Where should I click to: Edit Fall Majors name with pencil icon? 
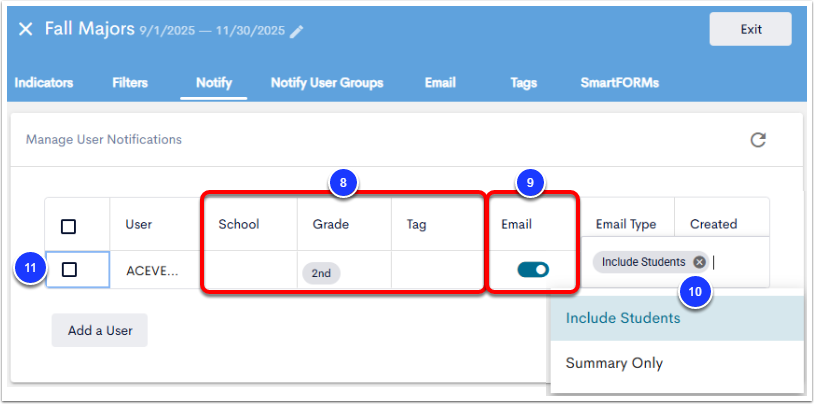pos(296,32)
